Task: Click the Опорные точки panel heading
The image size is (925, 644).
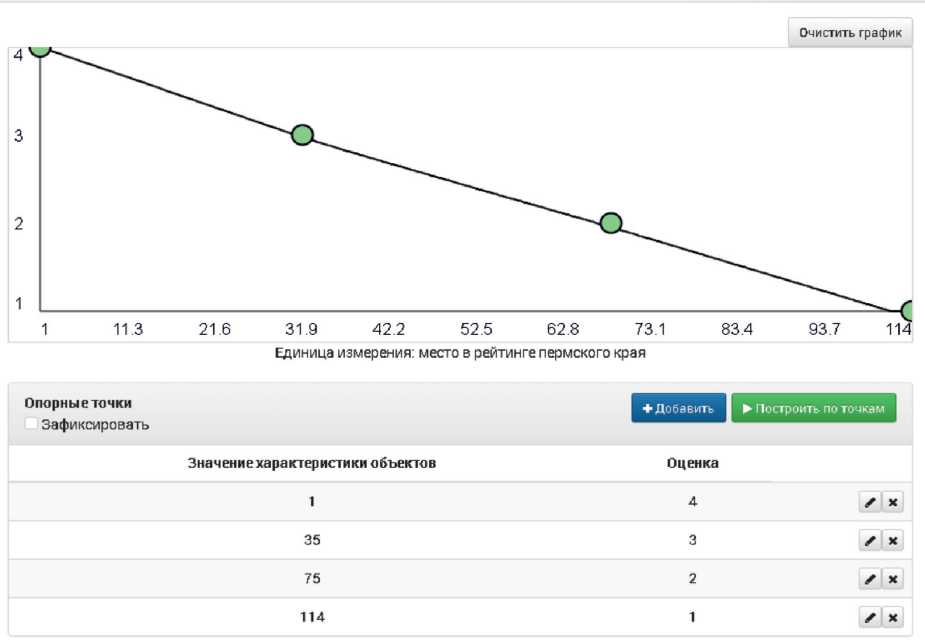Action: coord(78,403)
